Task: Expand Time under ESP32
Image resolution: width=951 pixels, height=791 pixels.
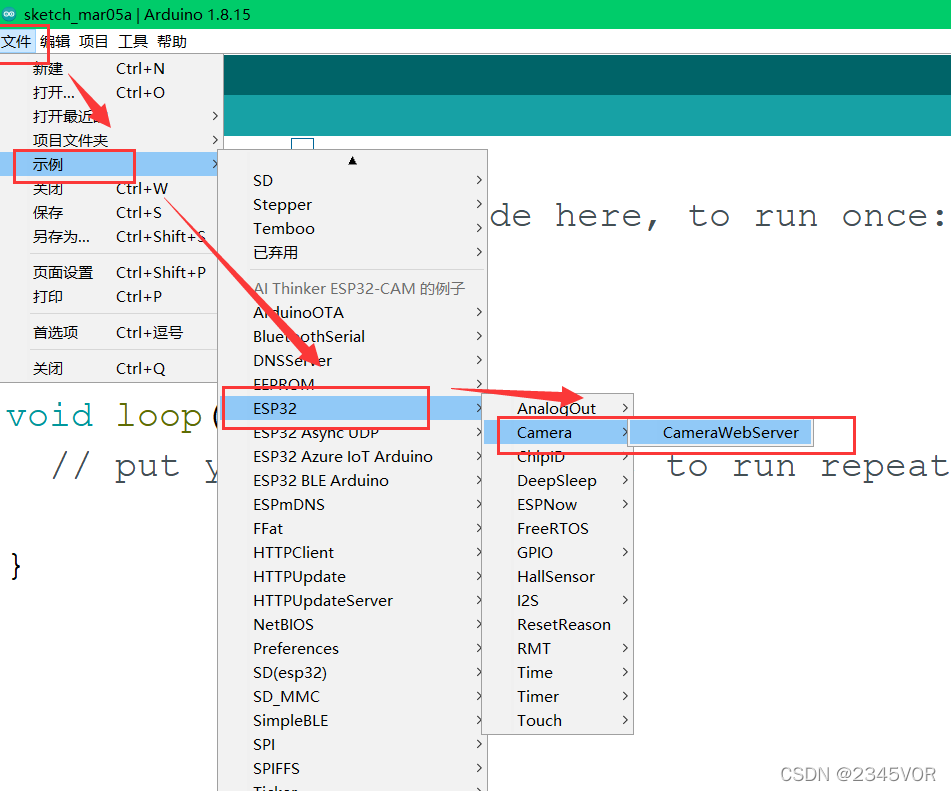Action: [557, 672]
